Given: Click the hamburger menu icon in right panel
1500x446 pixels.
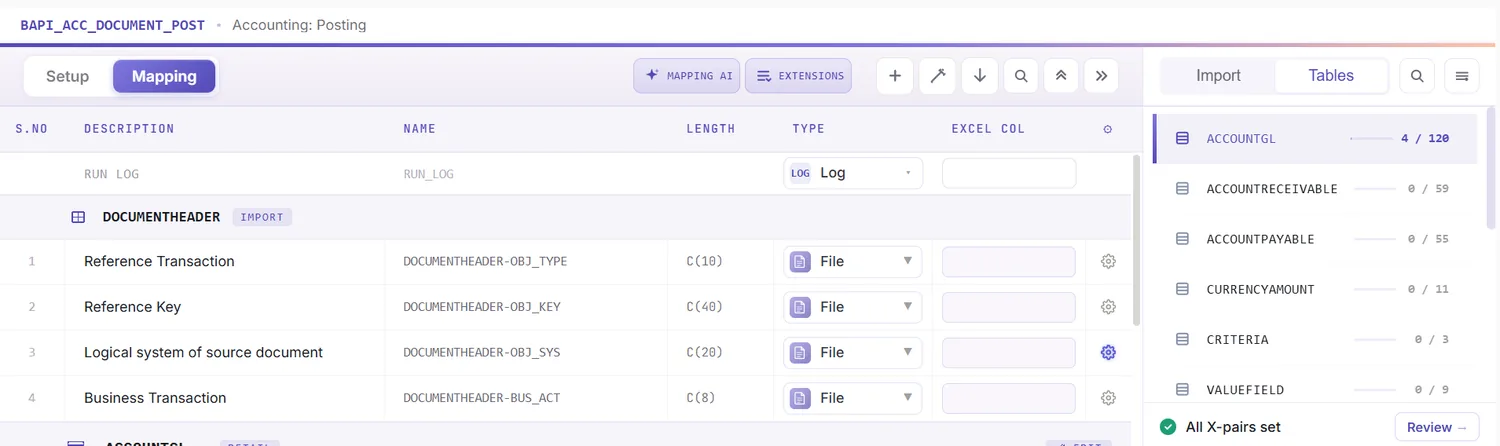Looking at the screenshot, I should point(1462,76).
